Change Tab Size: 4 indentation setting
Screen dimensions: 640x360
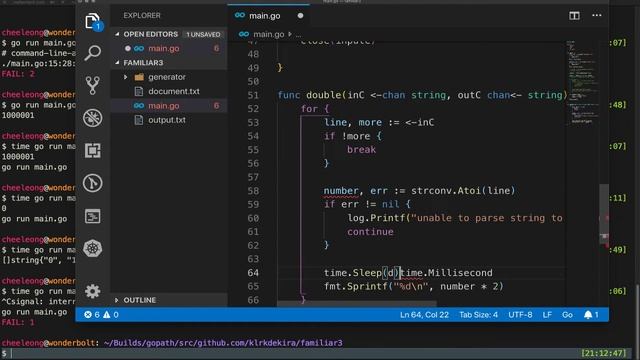point(478,315)
